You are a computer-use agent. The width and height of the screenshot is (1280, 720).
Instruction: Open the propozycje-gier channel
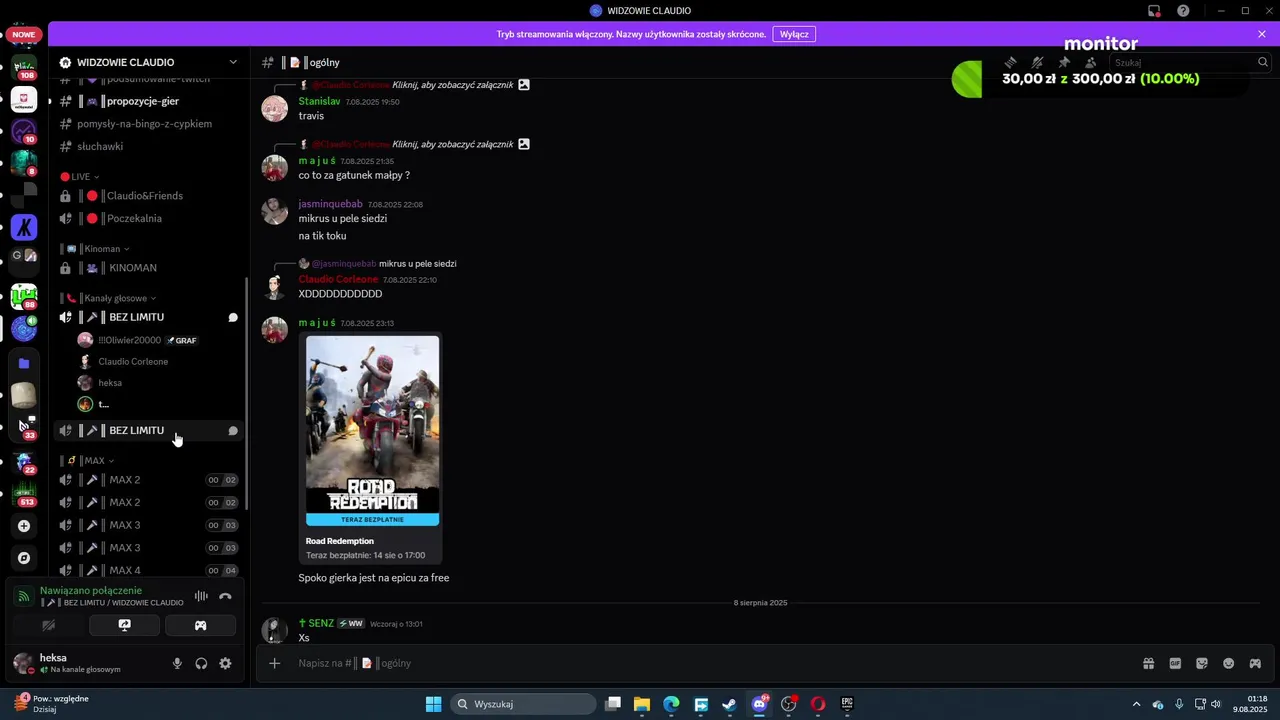coord(148,101)
